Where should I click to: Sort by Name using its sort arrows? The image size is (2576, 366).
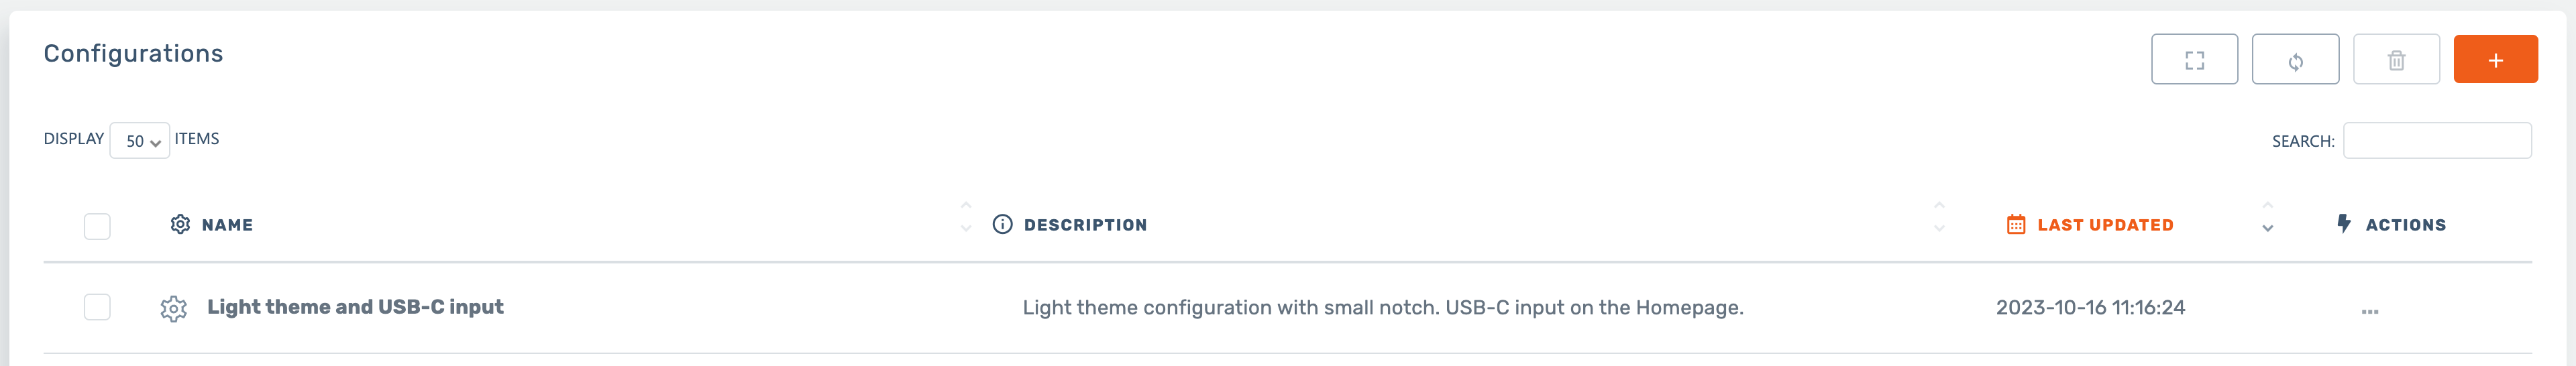965,217
